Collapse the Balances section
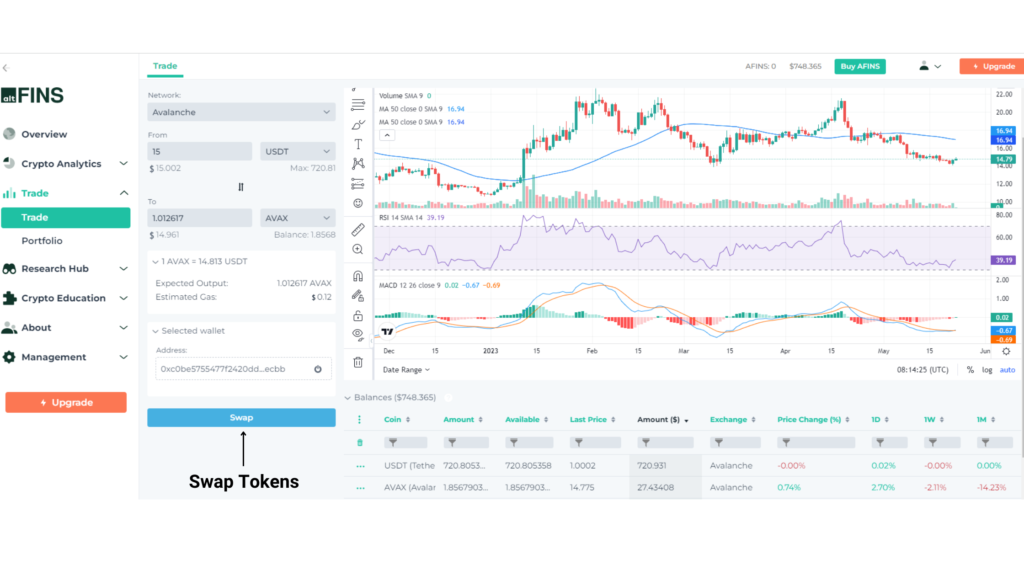The height and width of the screenshot is (576, 1024). [347, 398]
